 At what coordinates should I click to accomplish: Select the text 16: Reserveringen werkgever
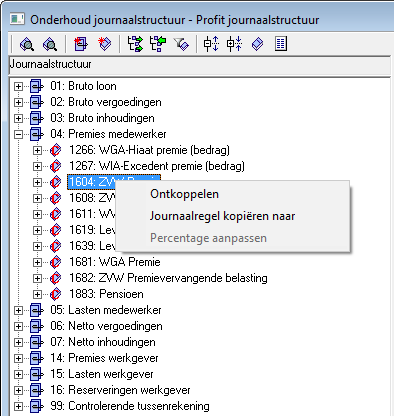click(x=120, y=390)
